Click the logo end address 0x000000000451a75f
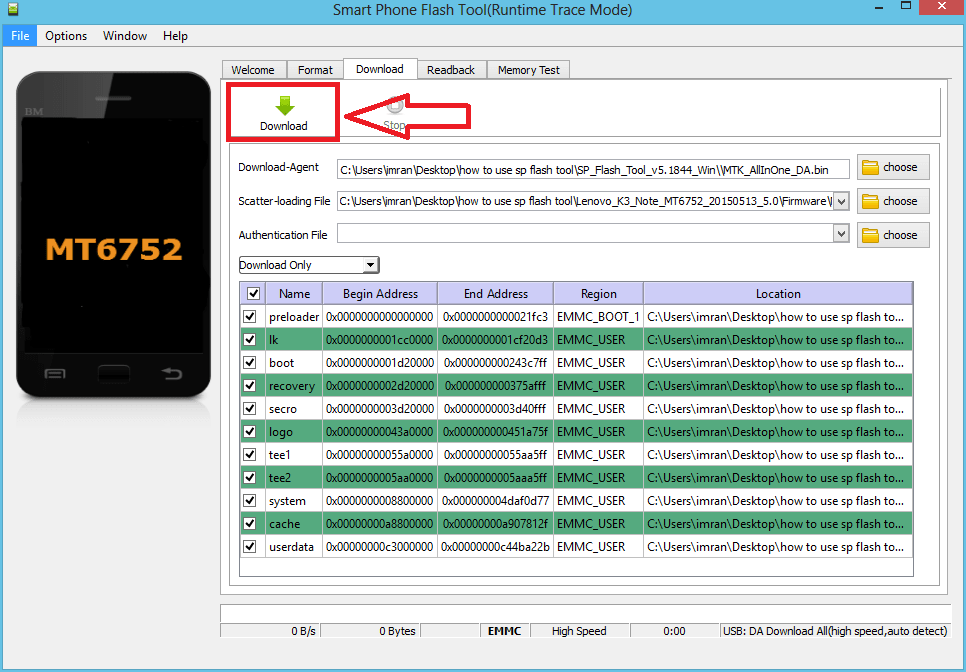Viewport: 966px width, 672px height. [x=495, y=431]
